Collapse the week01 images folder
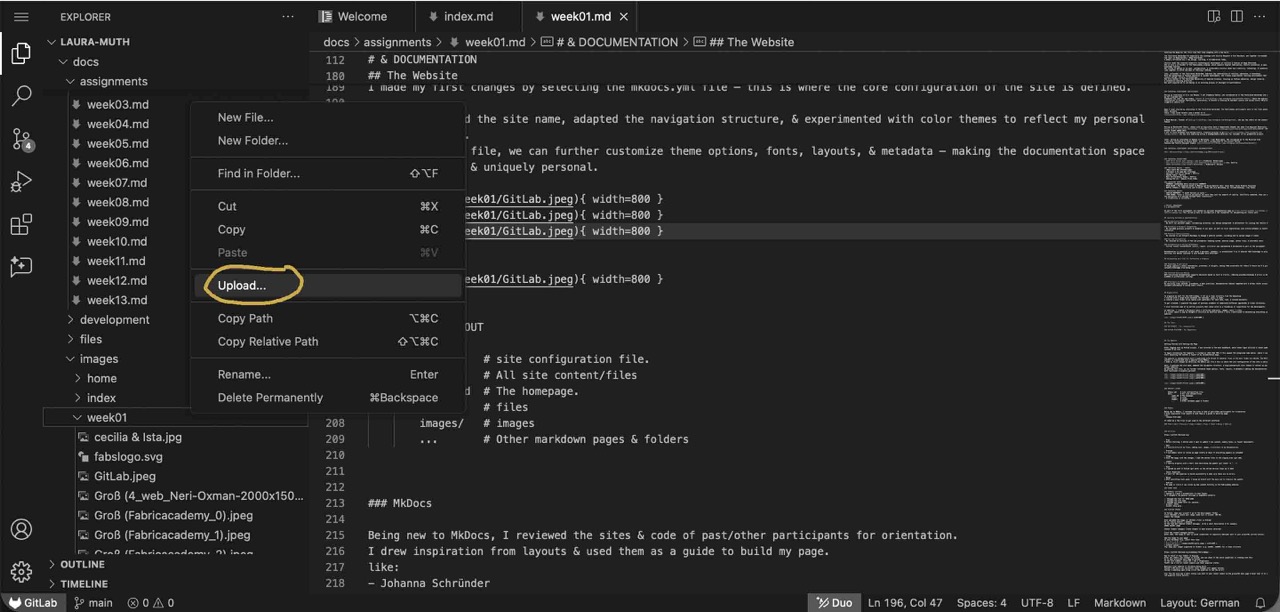This screenshot has height=612, width=1280. coord(106,417)
